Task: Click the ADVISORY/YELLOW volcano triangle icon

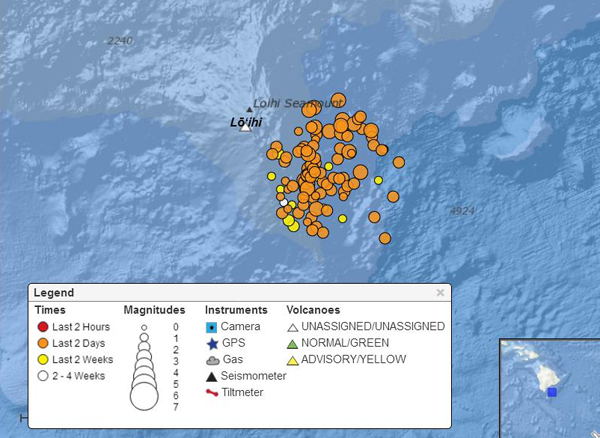Action: pyautogui.click(x=292, y=359)
